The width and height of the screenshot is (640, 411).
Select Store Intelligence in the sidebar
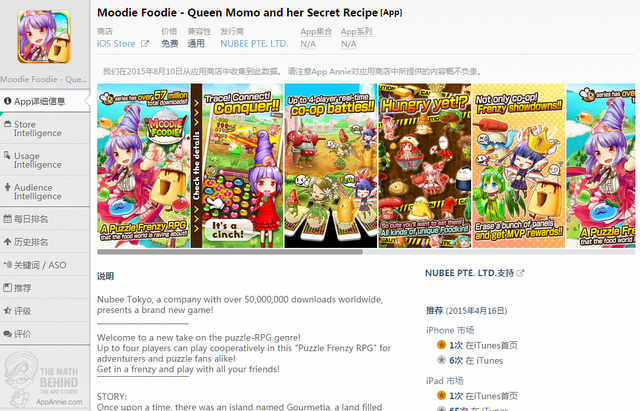[45, 129]
